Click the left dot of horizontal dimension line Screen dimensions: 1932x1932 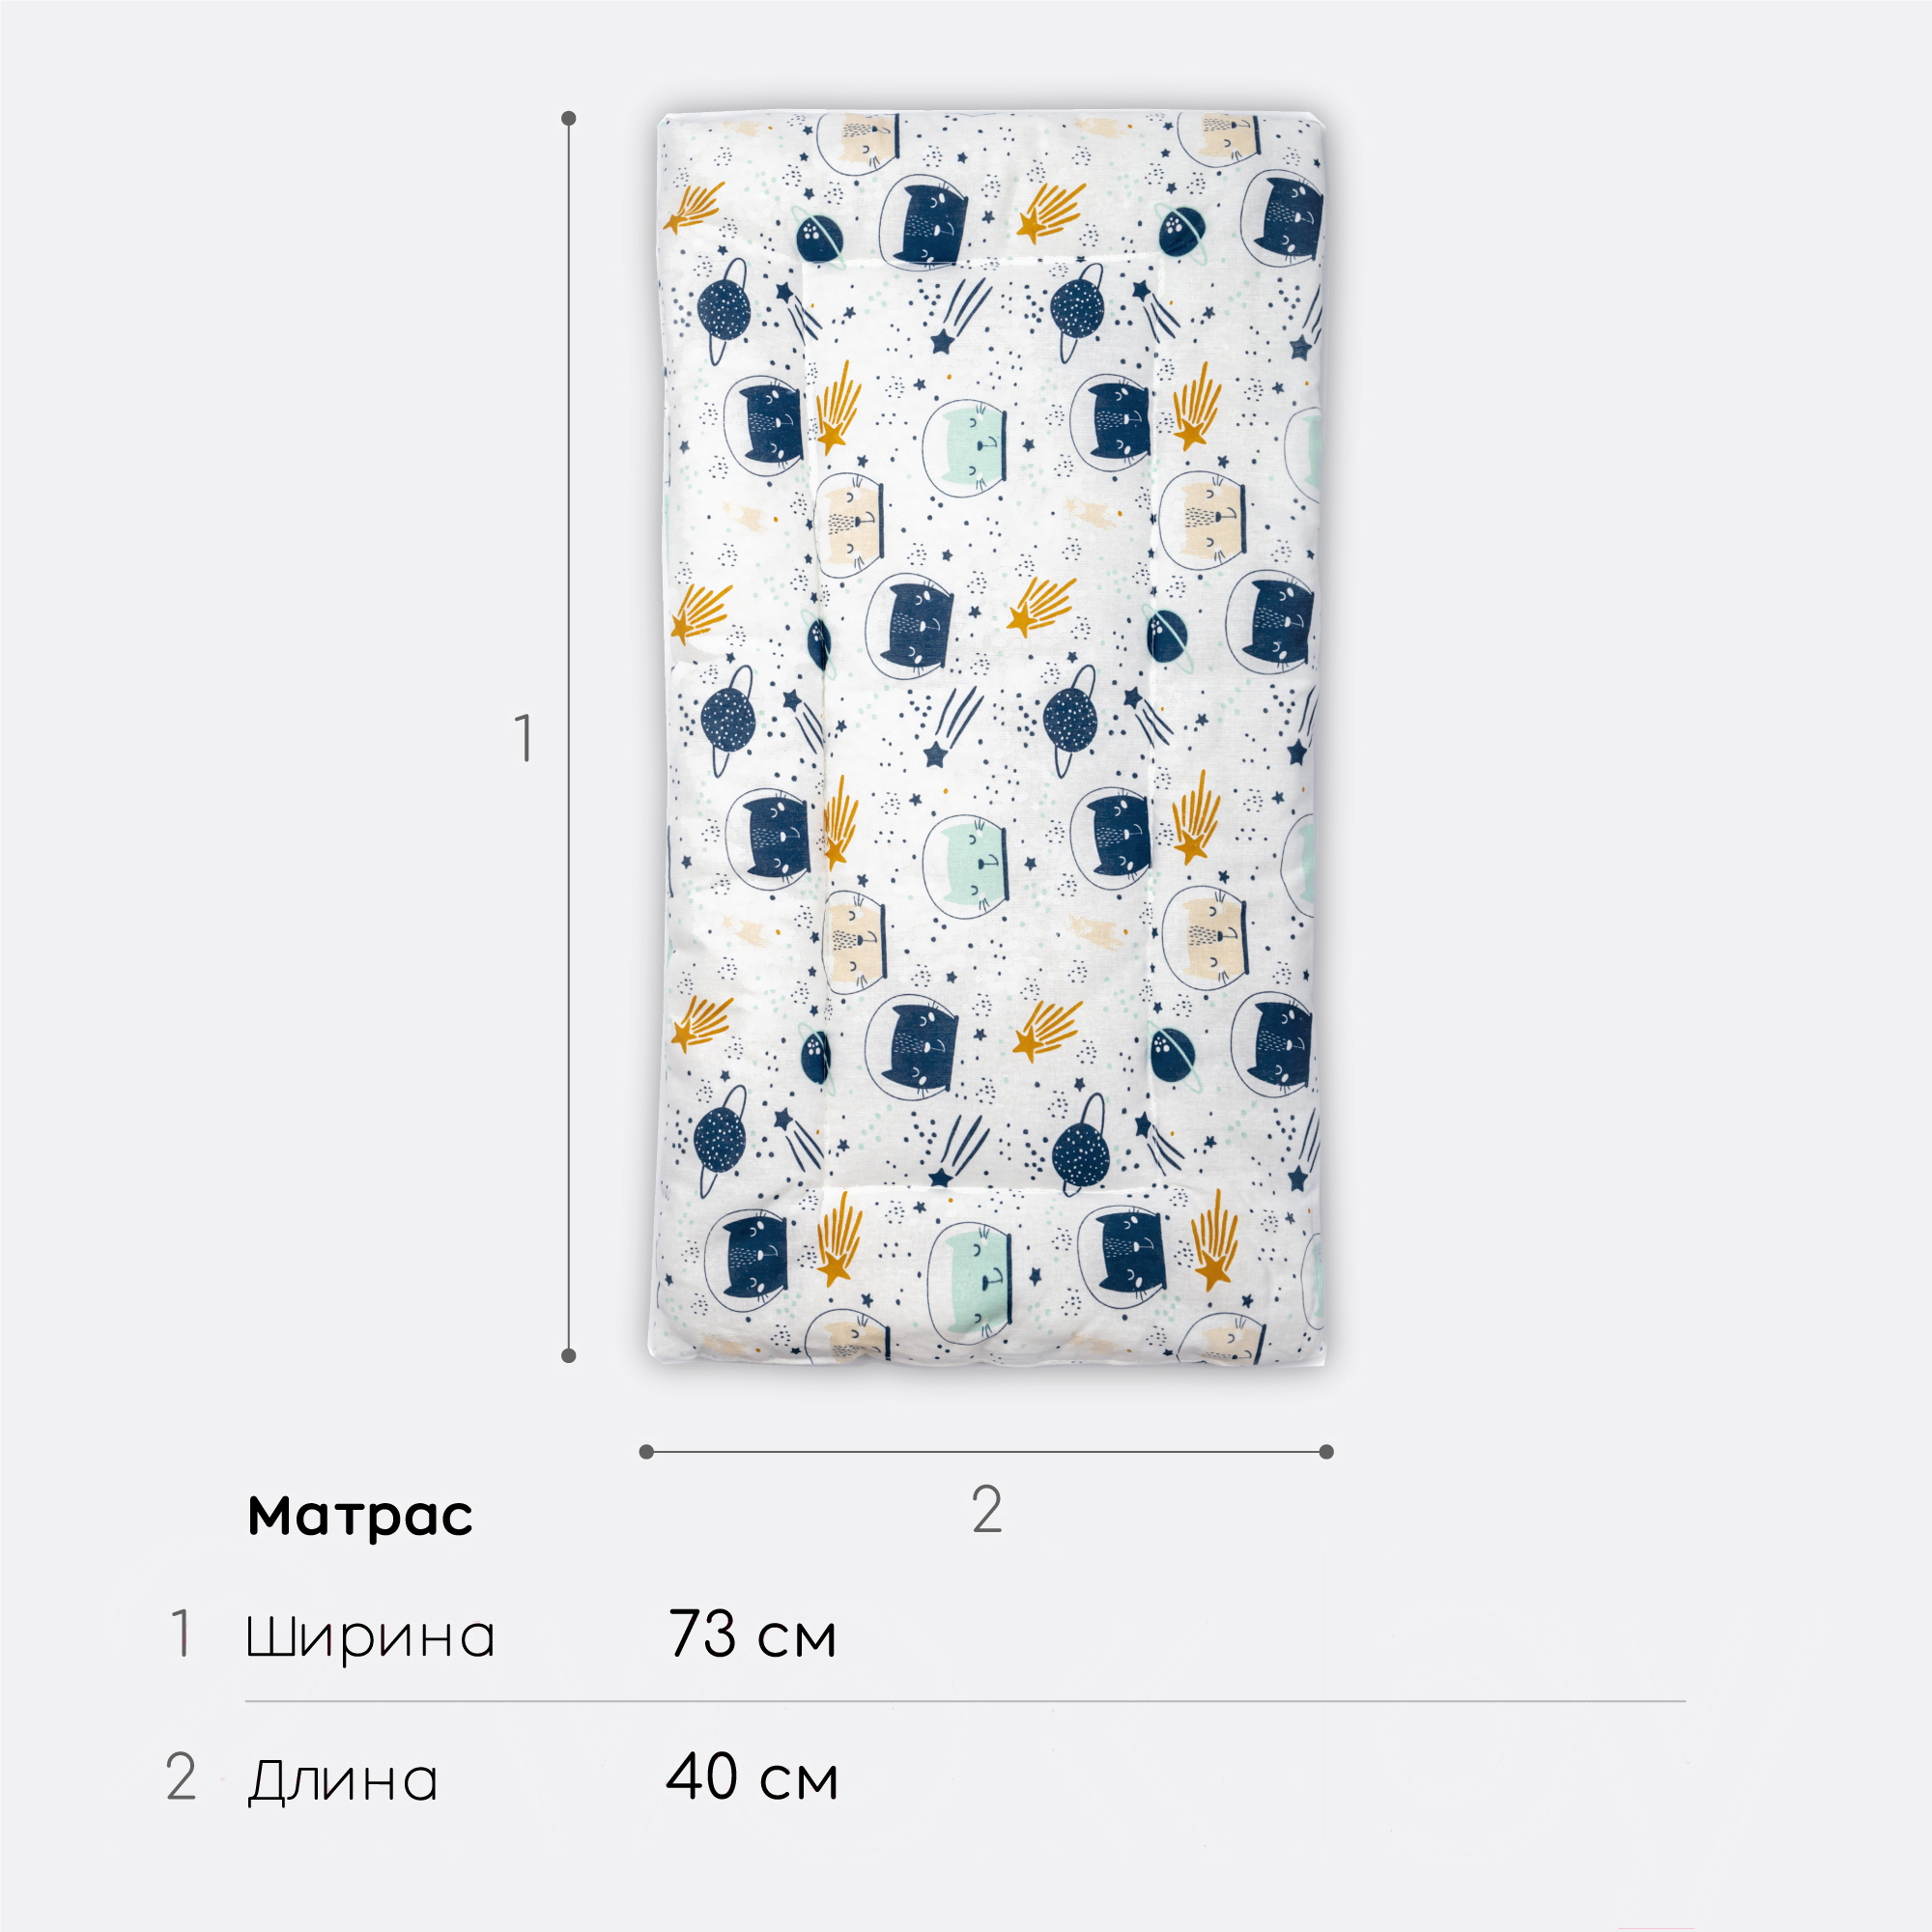click(646, 1451)
